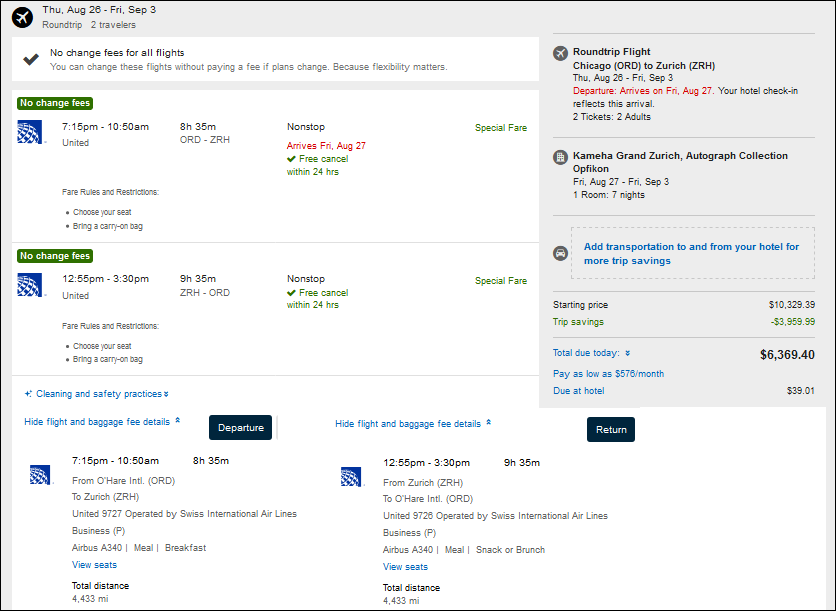Click the United logo on the 7:15pm ORD-ZRH summary row

pos(30,132)
